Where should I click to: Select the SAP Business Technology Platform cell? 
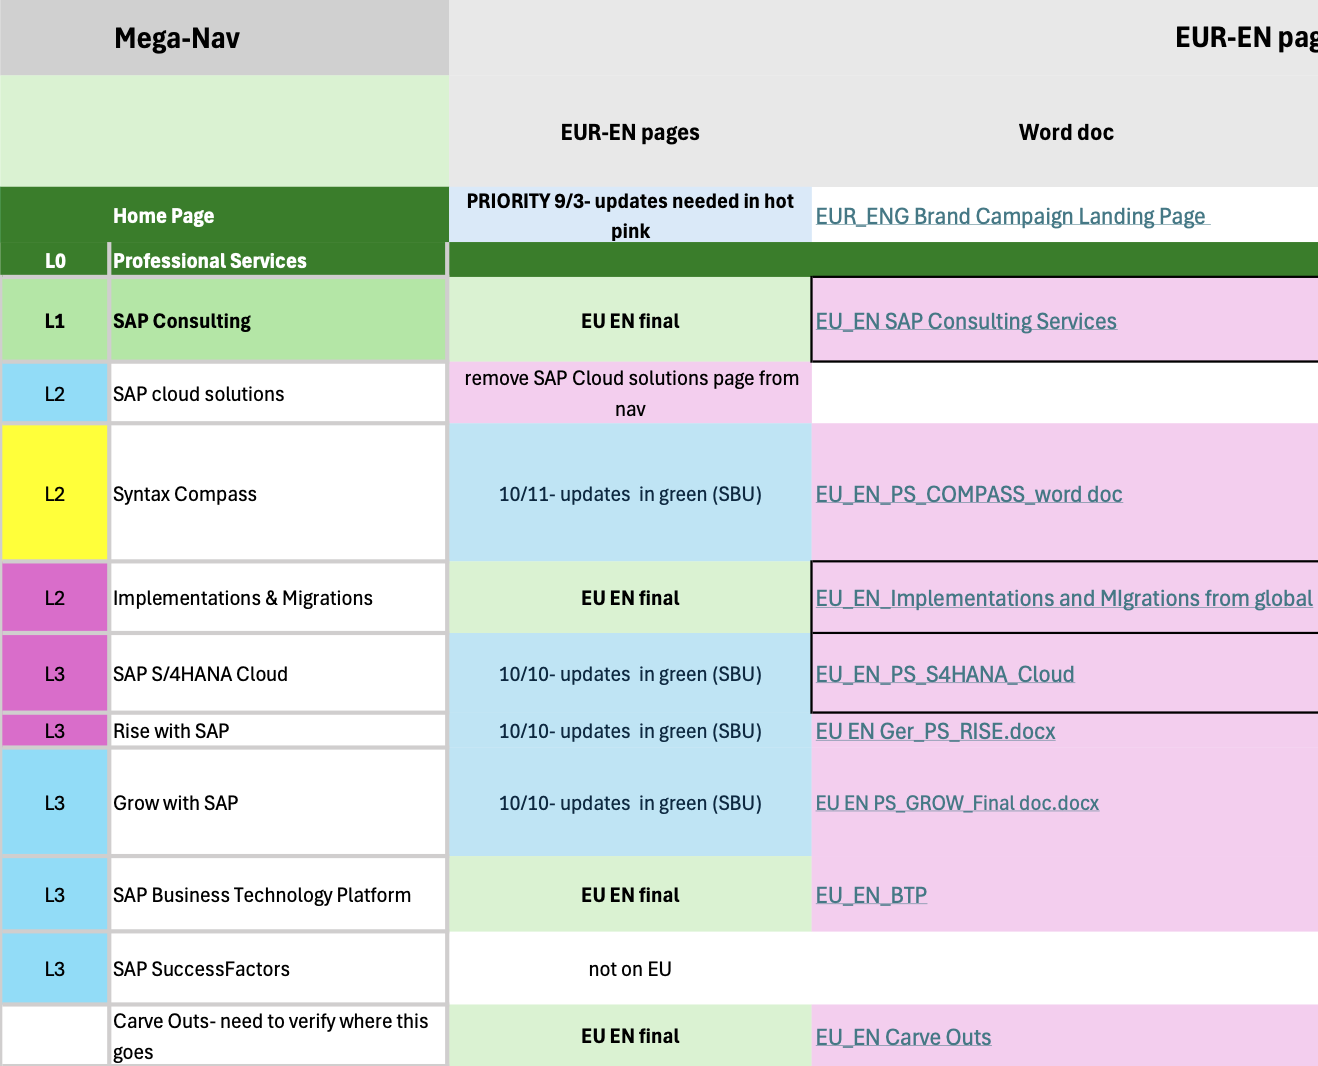coord(278,895)
